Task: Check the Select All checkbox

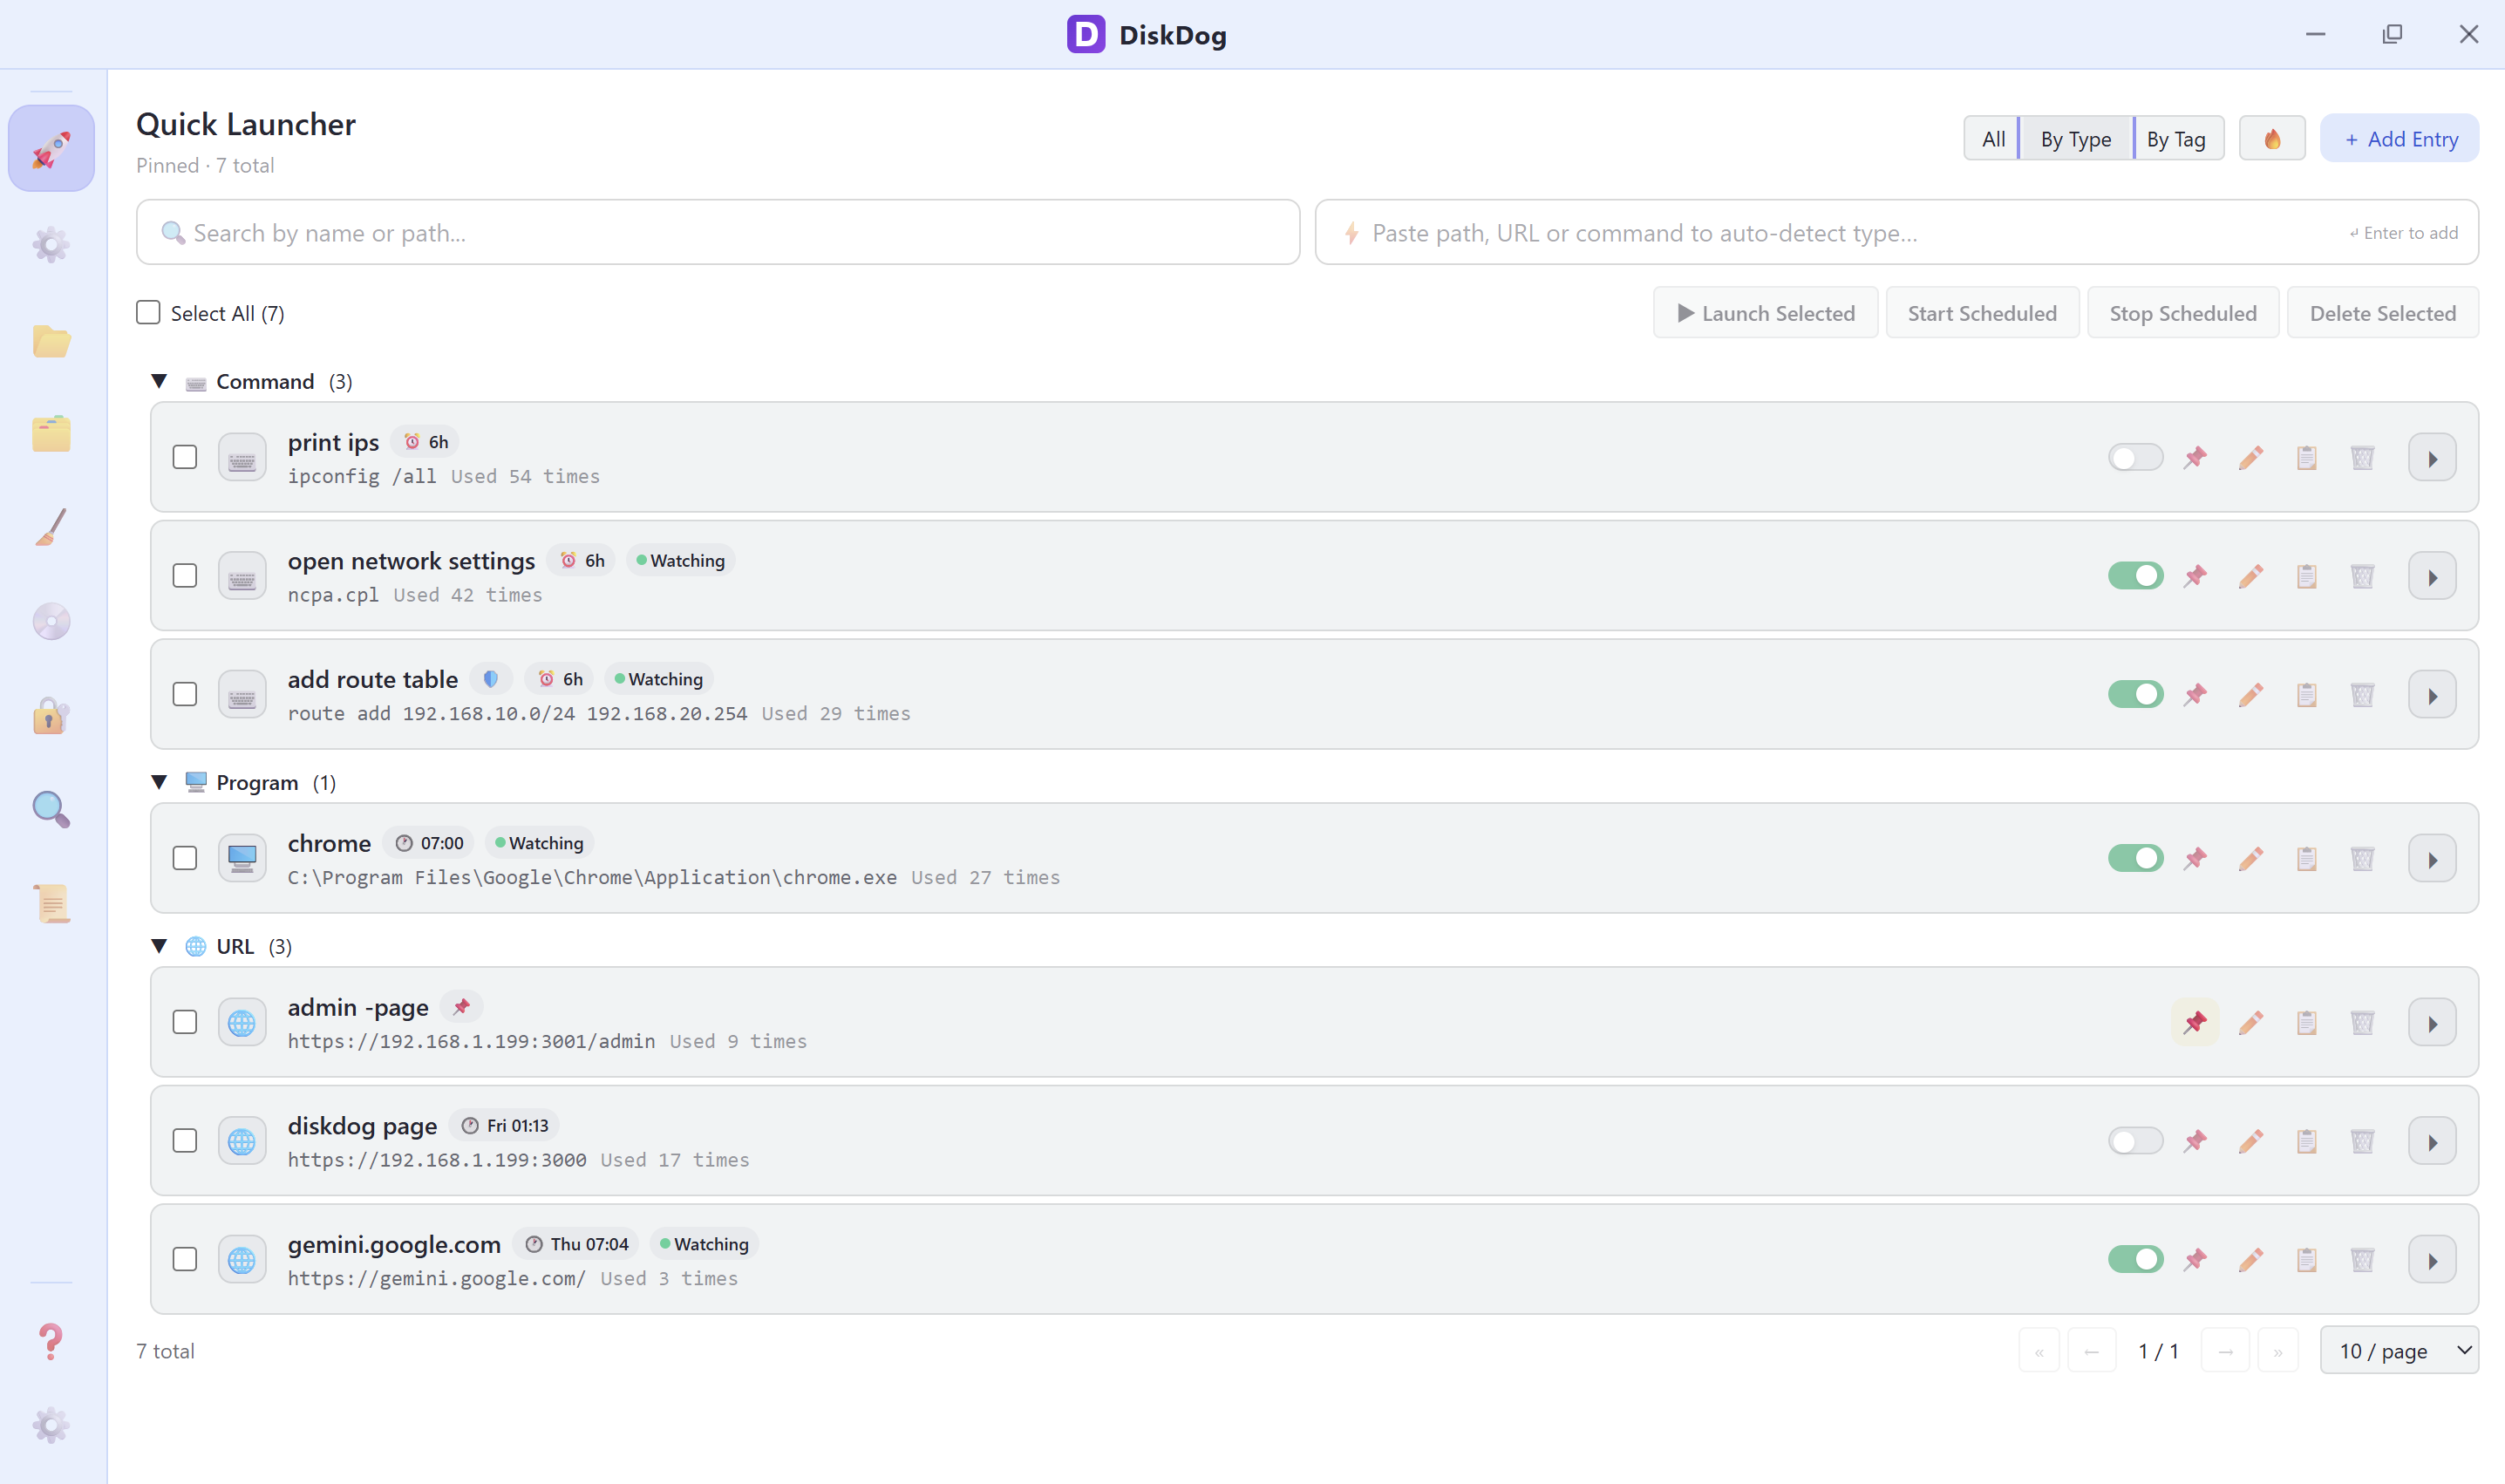Action: pyautogui.click(x=148, y=313)
